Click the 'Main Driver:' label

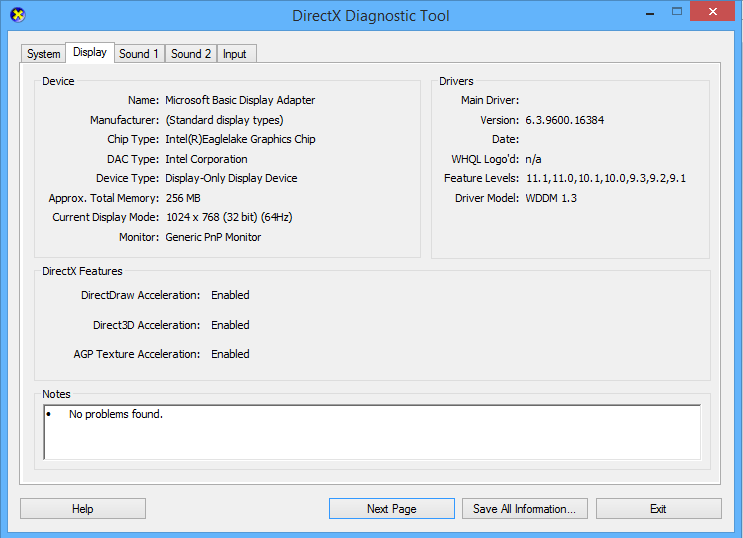(x=490, y=100)
